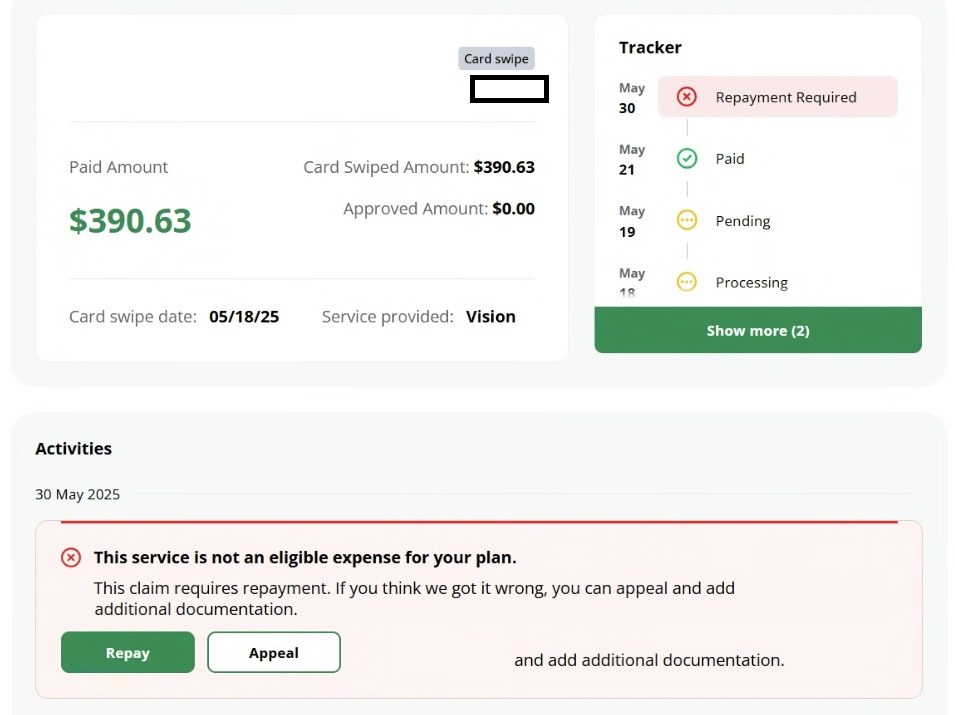Image resolution: width=955 pixels, height=715 pixels.
Task: Click the red error icon in the Activities alert
Action: [x=71, y=558]
